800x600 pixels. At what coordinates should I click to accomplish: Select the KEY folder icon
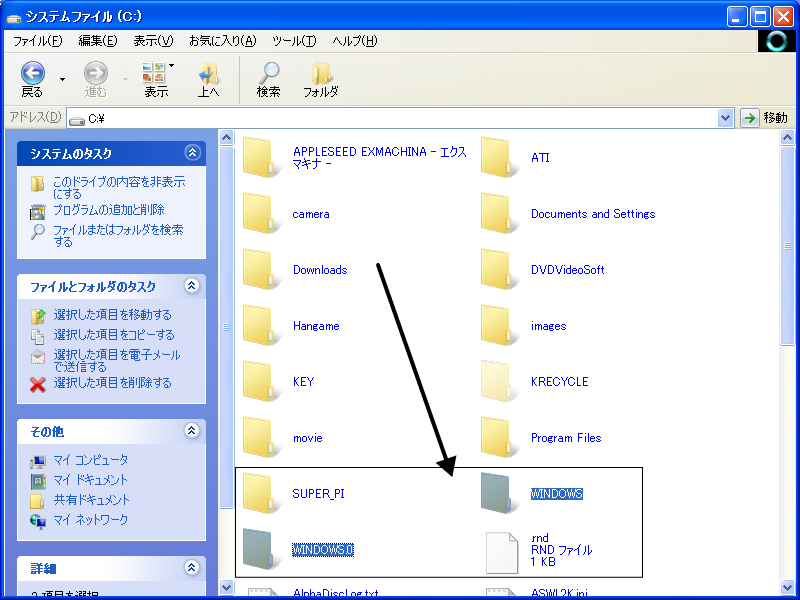tap(262, 382)
